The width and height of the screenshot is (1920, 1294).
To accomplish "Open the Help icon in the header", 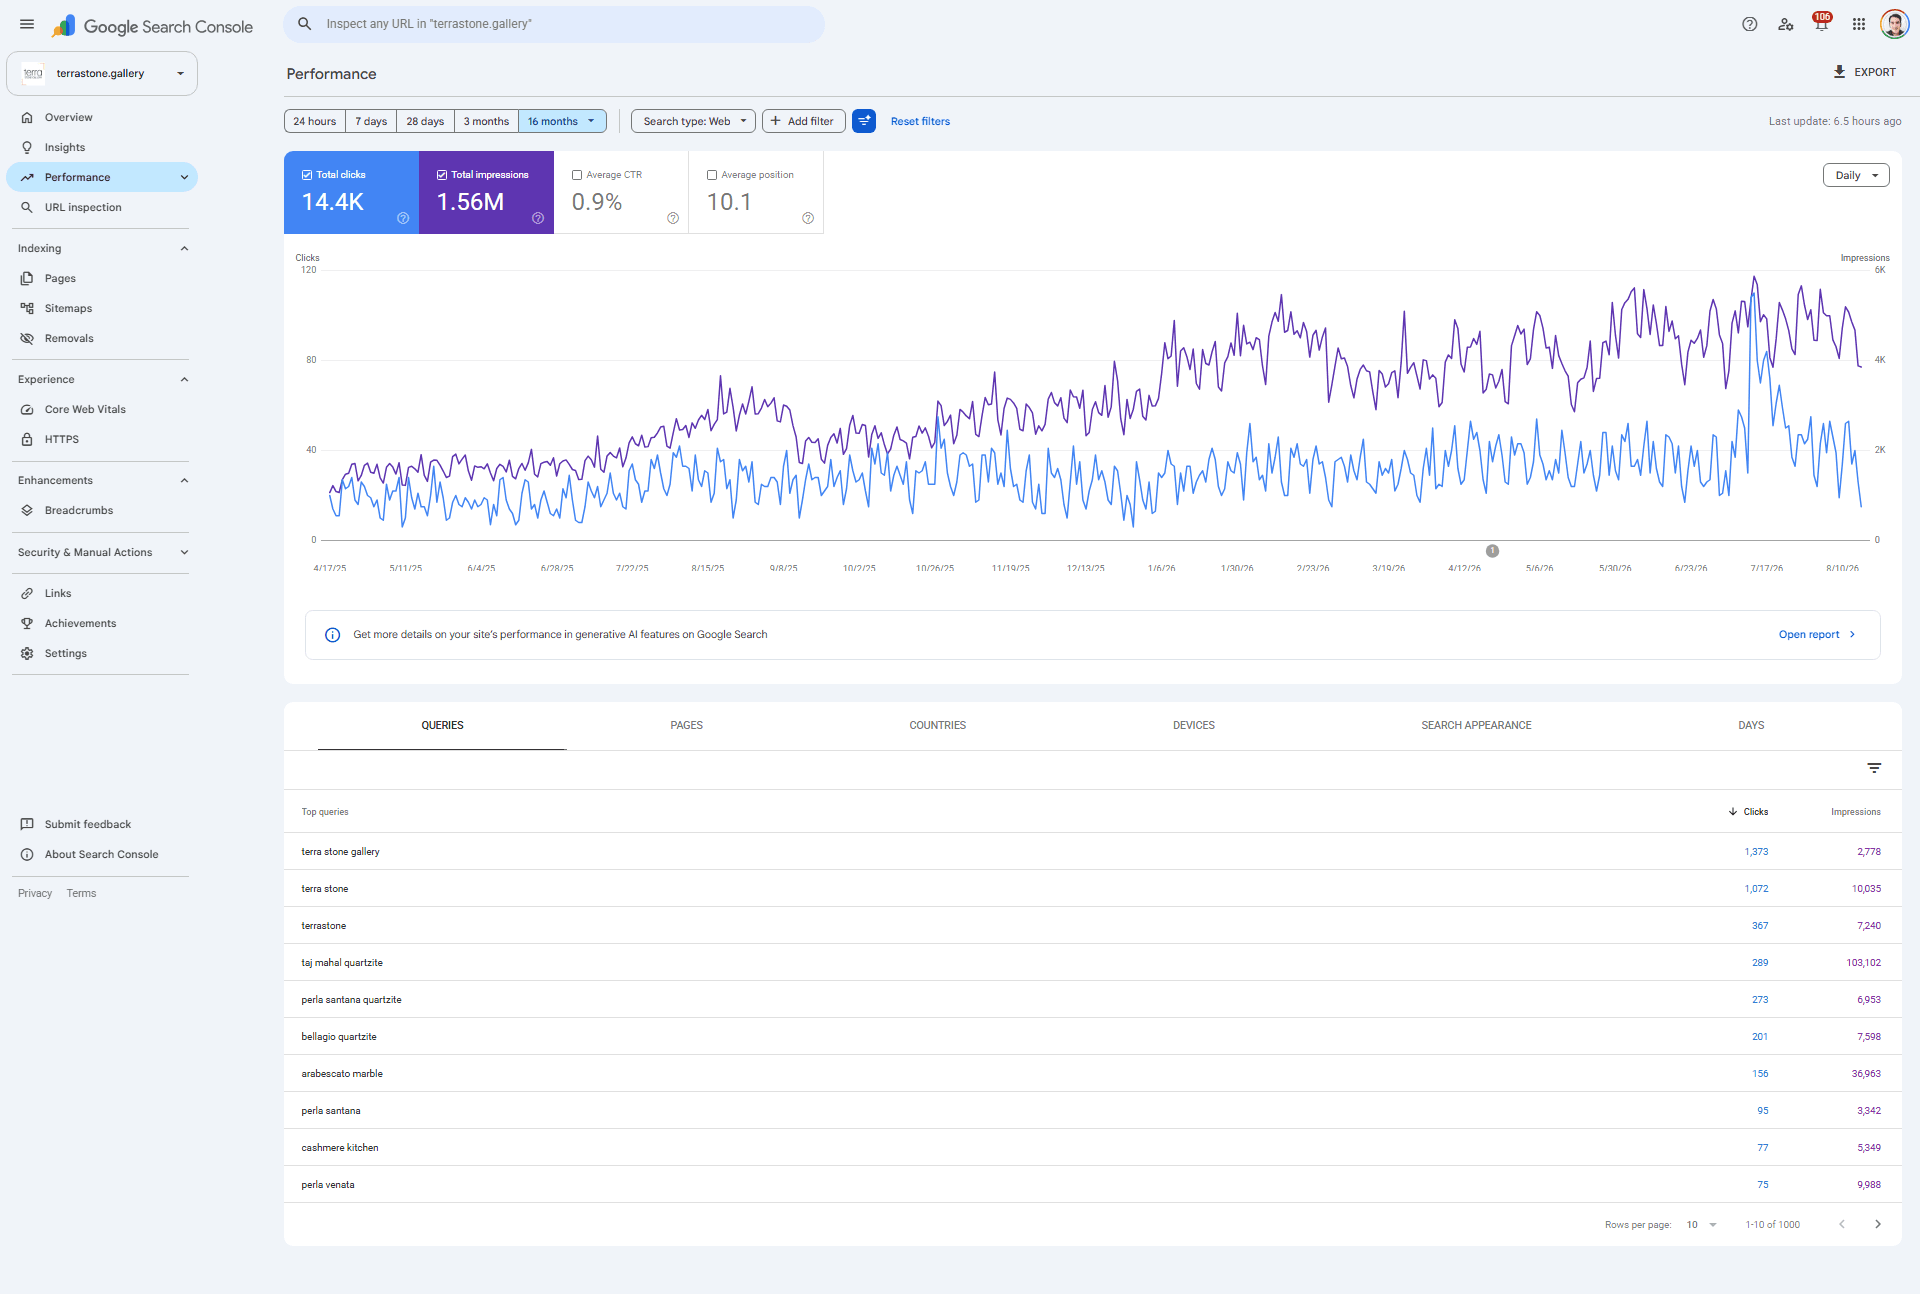I will click(x=1749, y=25).
